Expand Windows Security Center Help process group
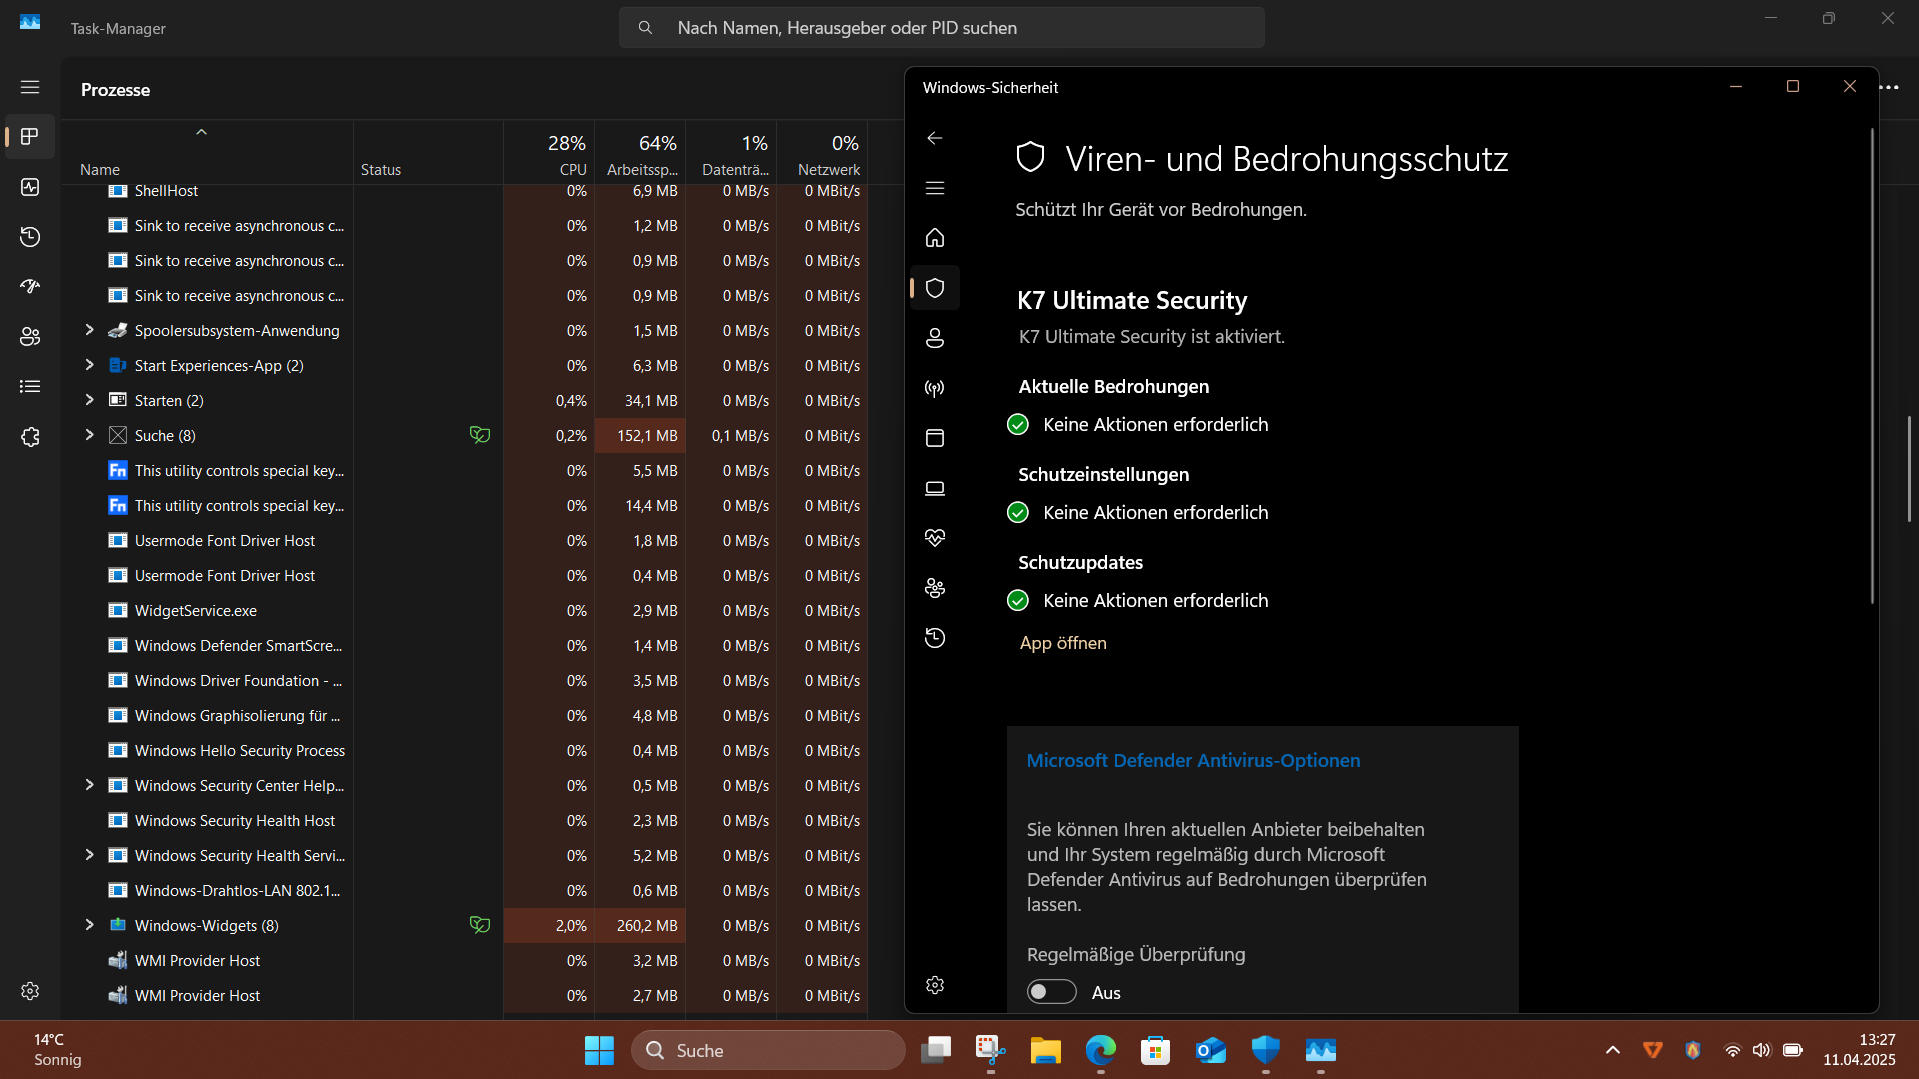The height and width of the screenshot is (1079, 1919). 89,785
